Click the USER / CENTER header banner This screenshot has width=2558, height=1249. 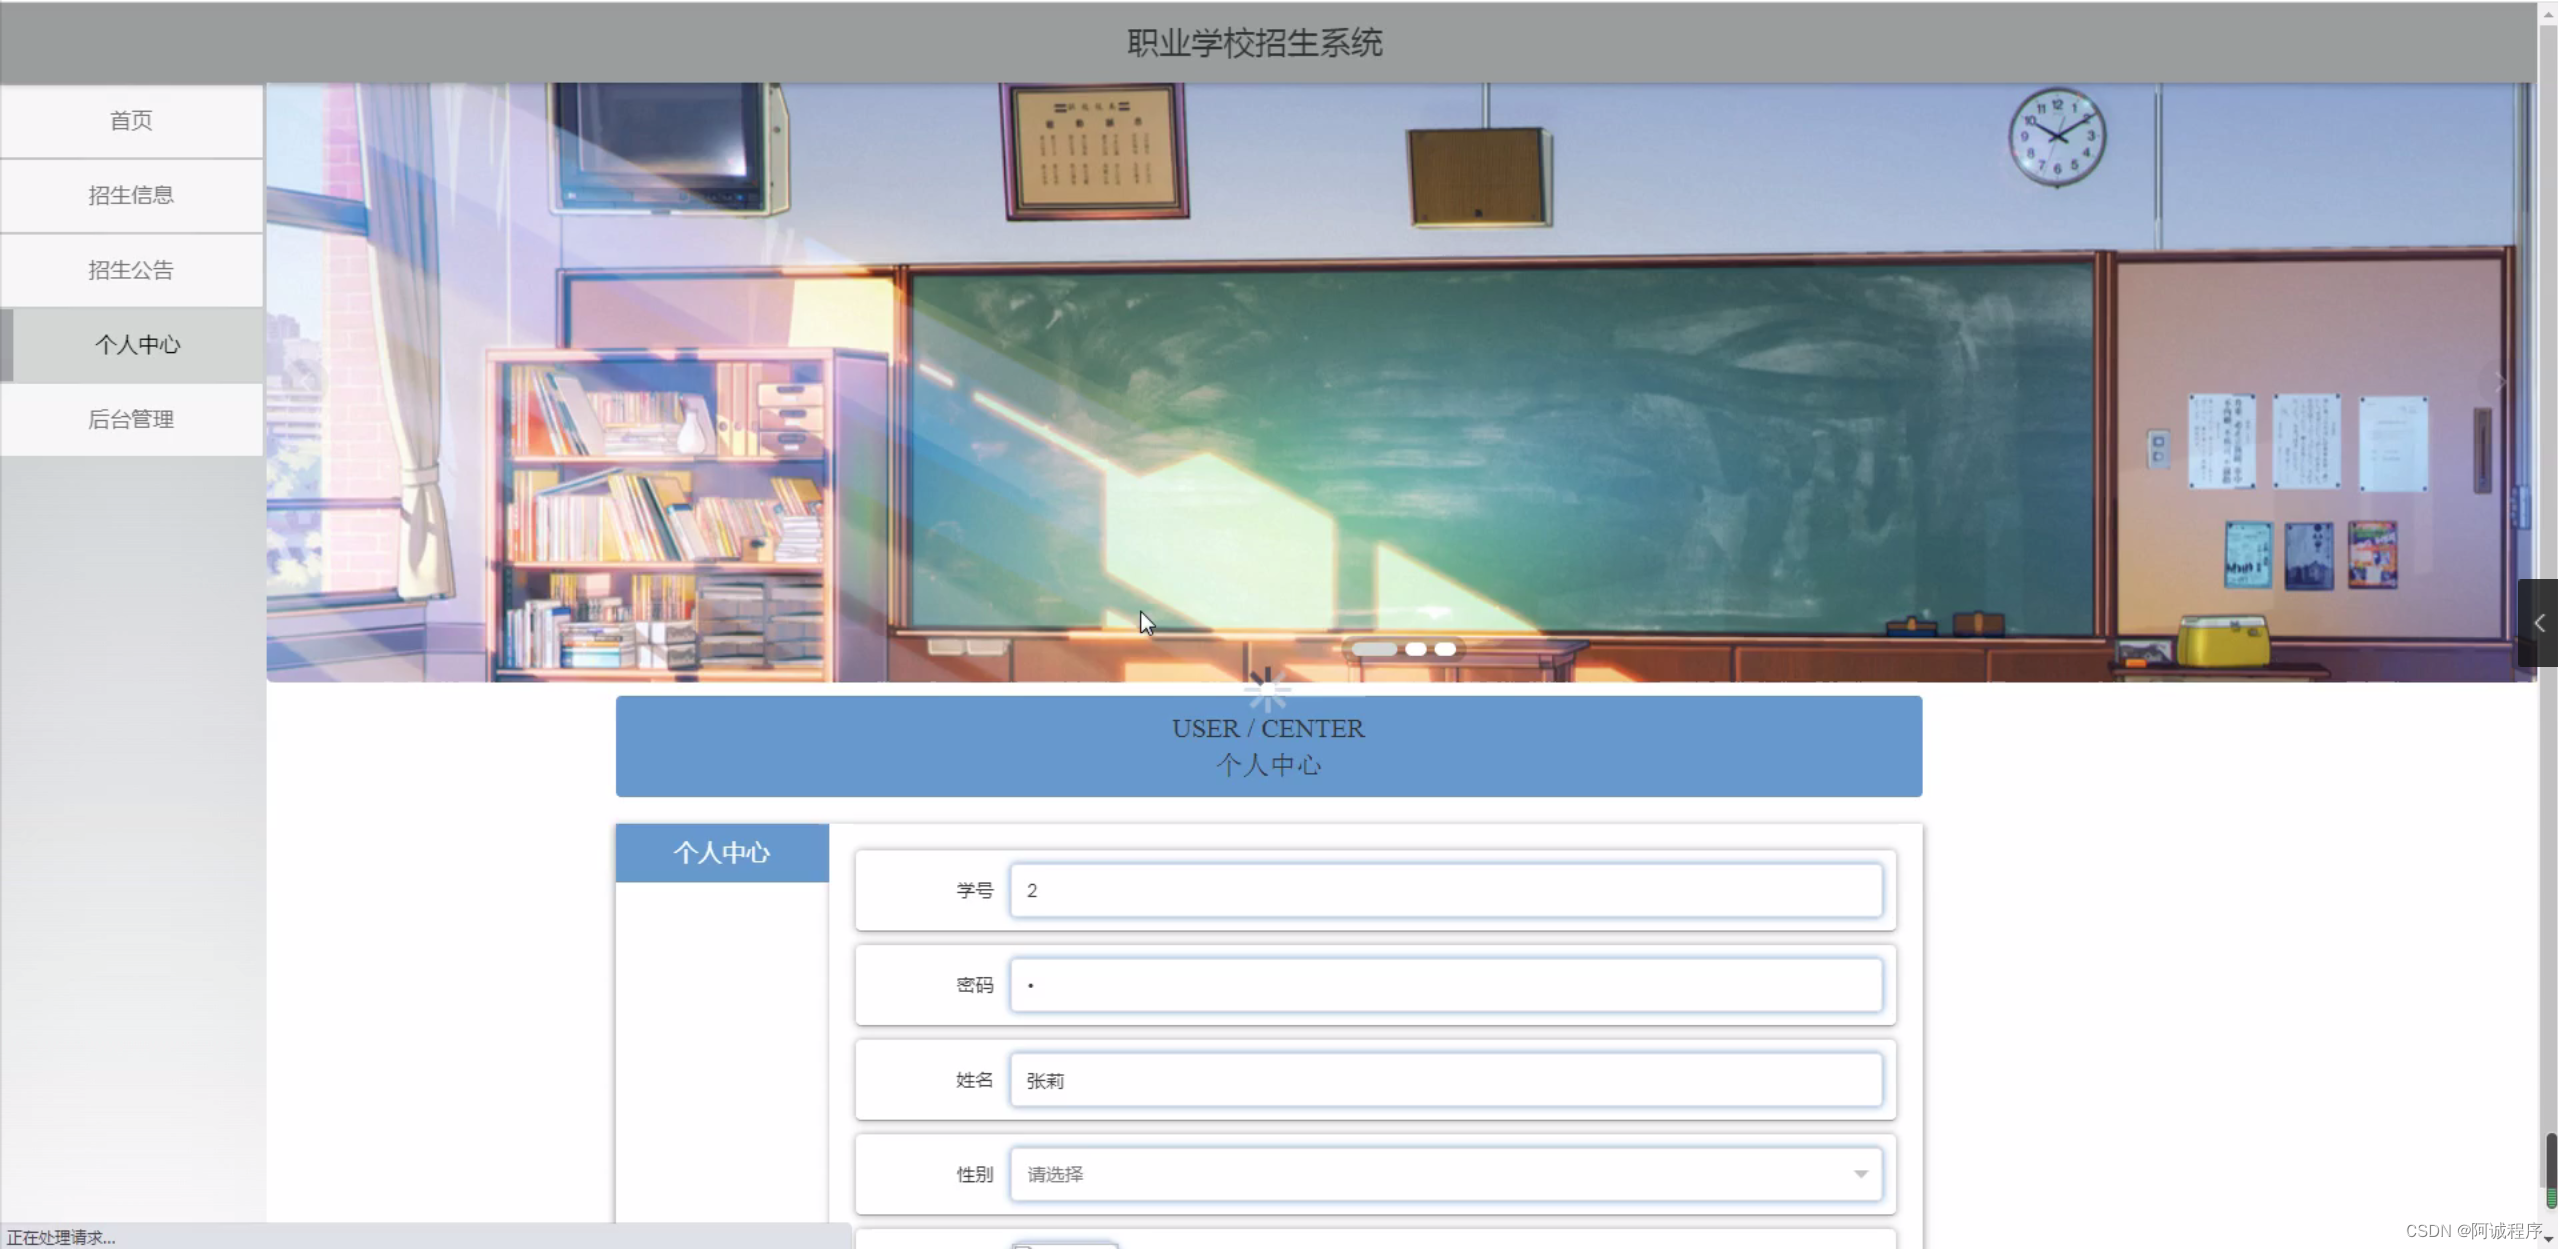[x=1268, y=746]
